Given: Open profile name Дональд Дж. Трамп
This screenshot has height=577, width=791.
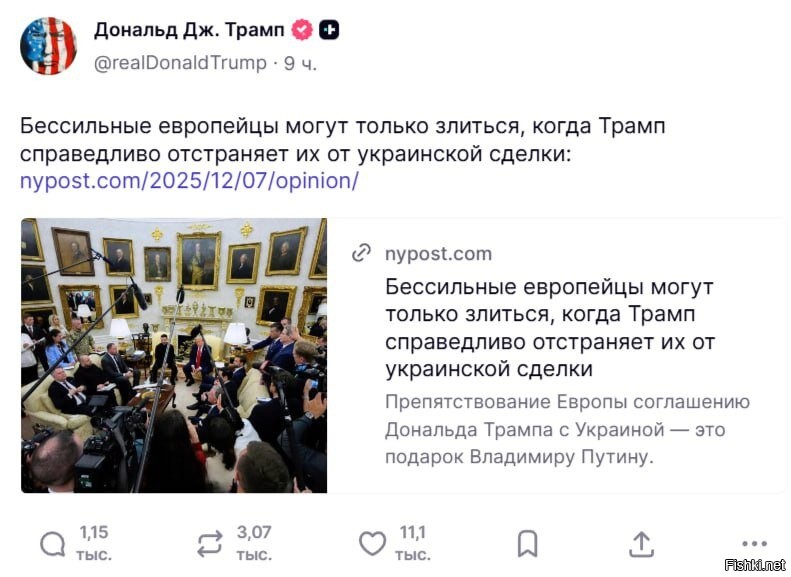Looking at the screenshot, I should pyautogui.click(x=190, y=30).
